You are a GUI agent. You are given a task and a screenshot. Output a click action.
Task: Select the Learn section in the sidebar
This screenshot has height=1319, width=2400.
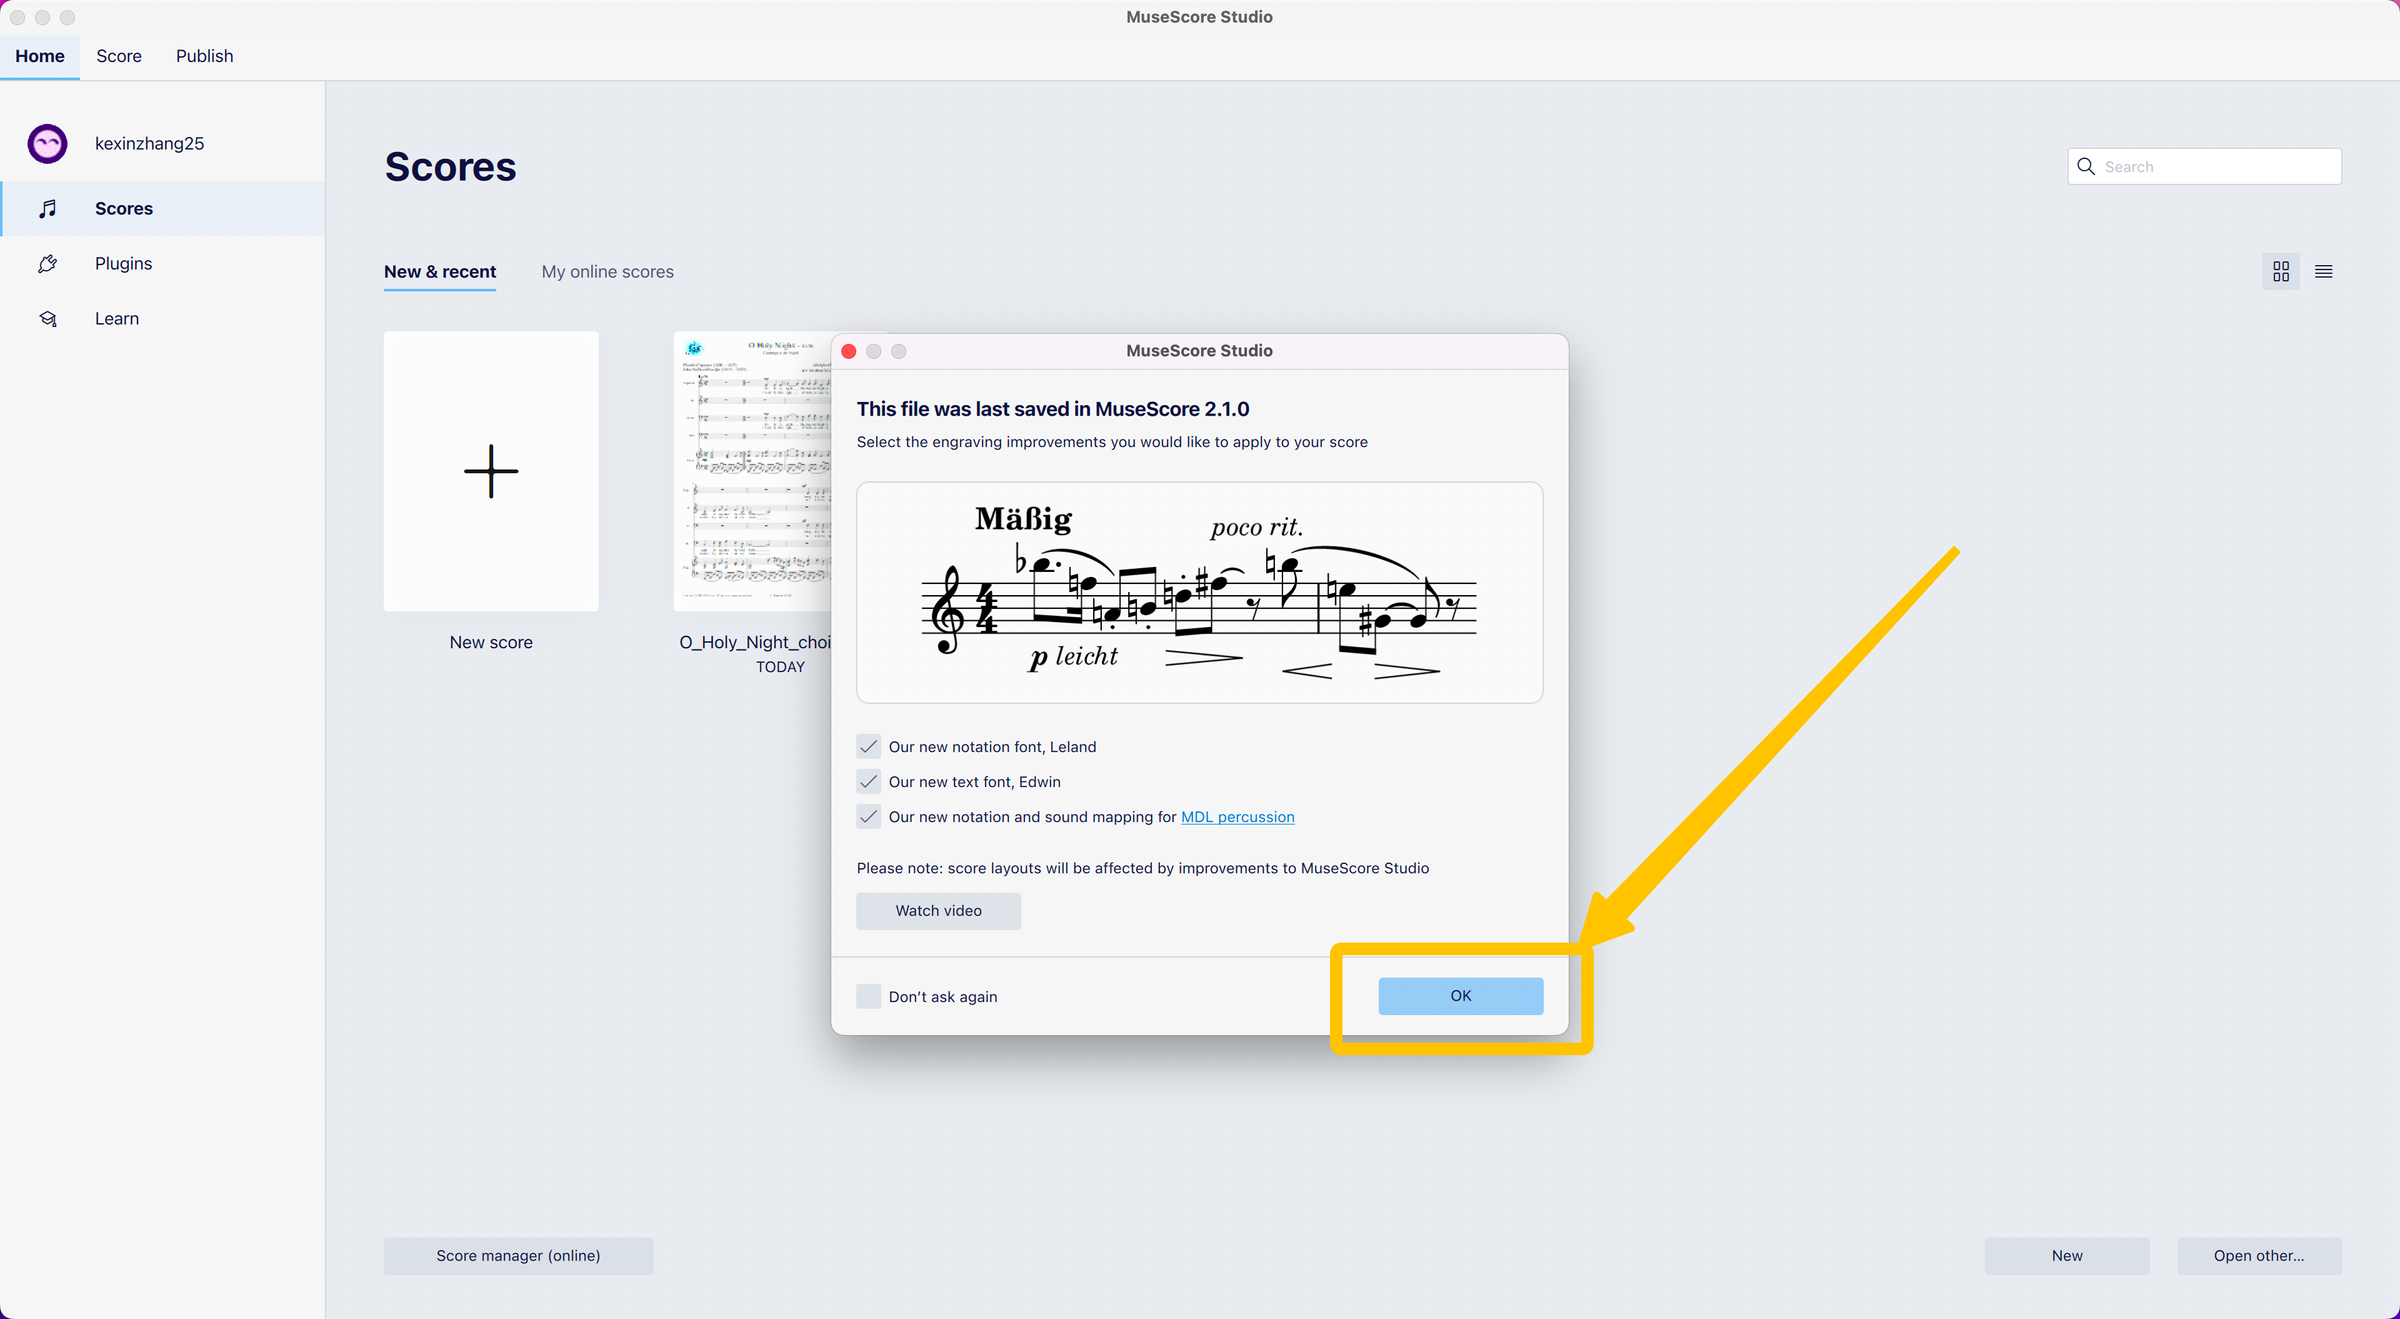116,318
